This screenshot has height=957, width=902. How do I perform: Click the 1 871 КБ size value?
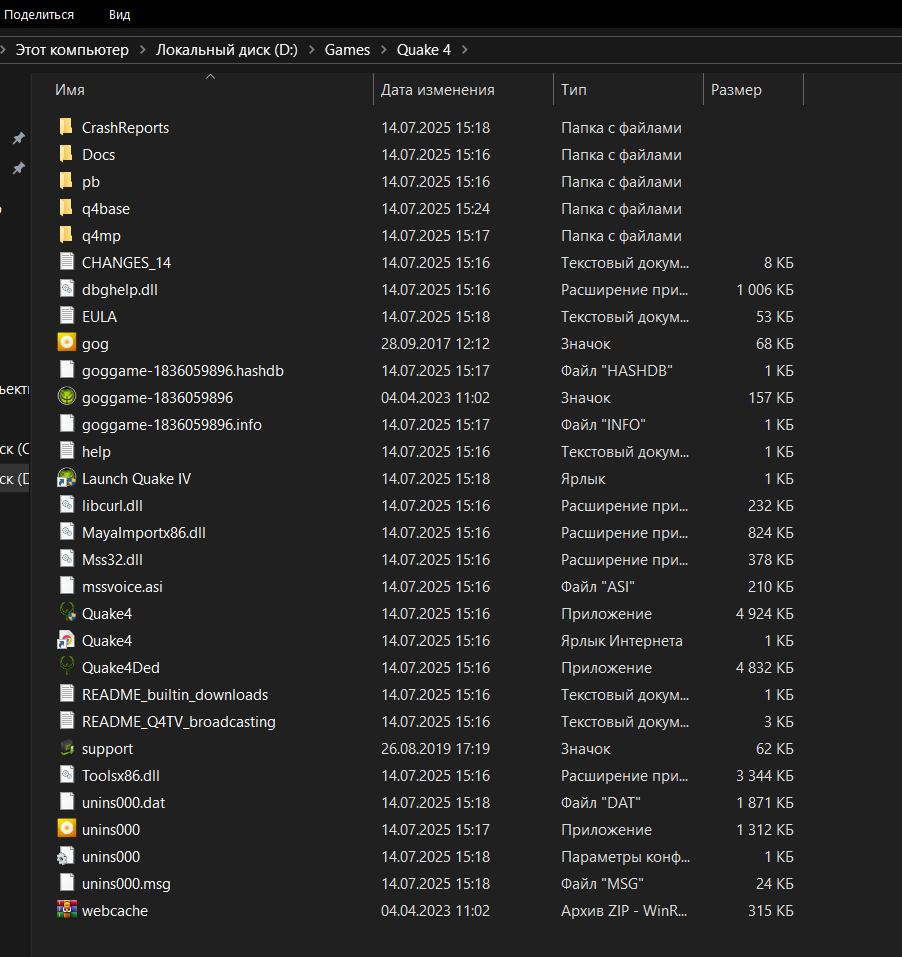click(765, 802)
